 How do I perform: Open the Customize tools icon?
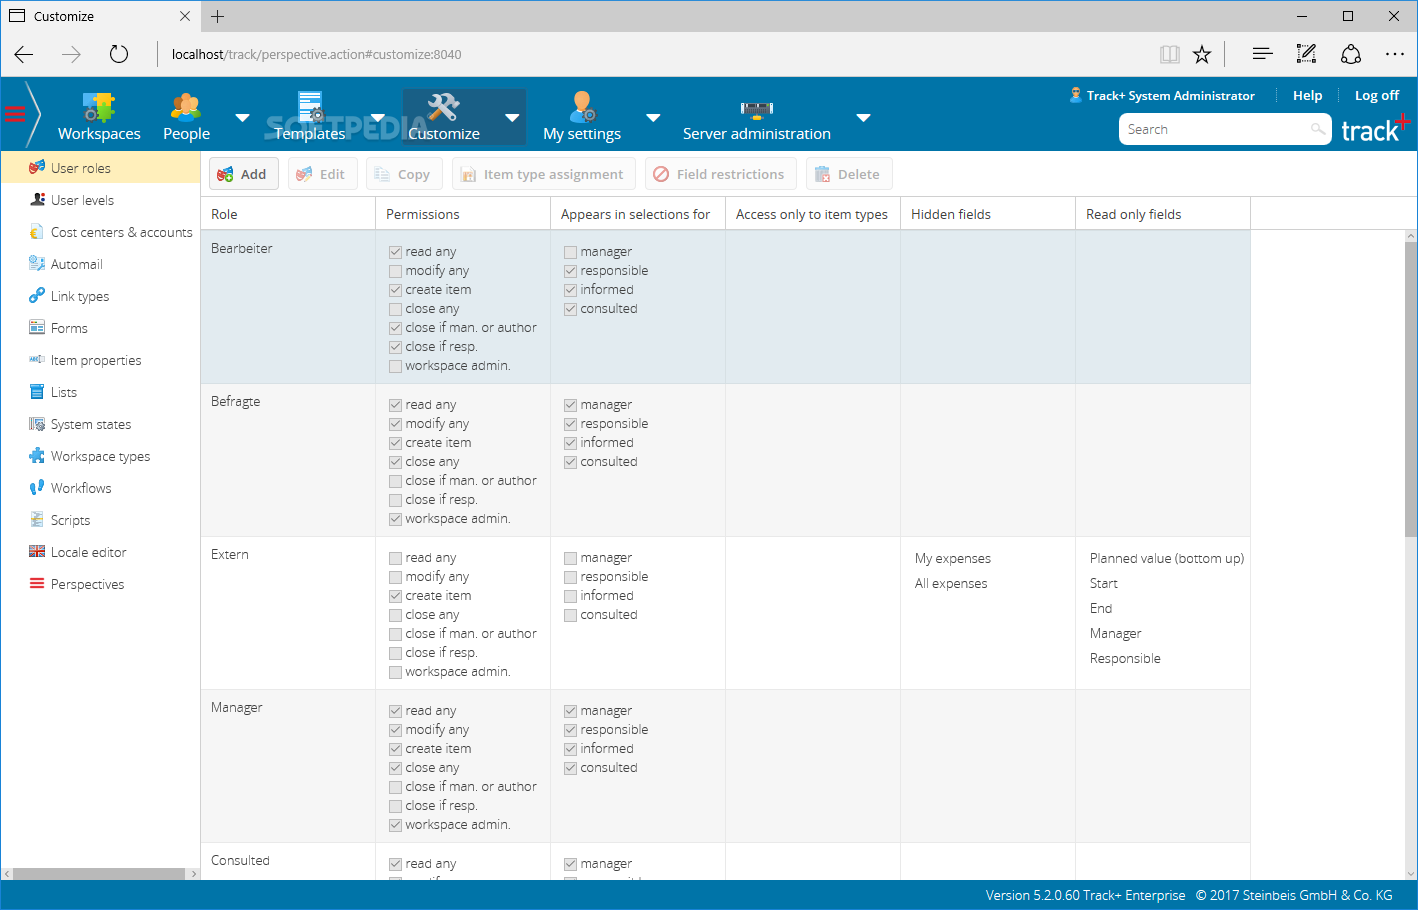[443, 108]
